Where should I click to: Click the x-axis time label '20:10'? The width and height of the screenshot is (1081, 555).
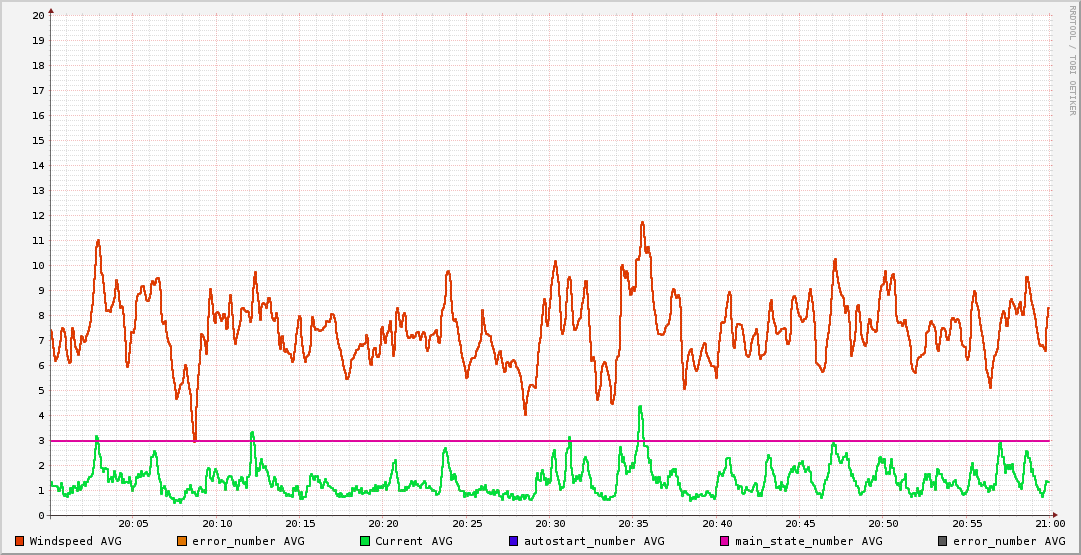pos(216,525)
